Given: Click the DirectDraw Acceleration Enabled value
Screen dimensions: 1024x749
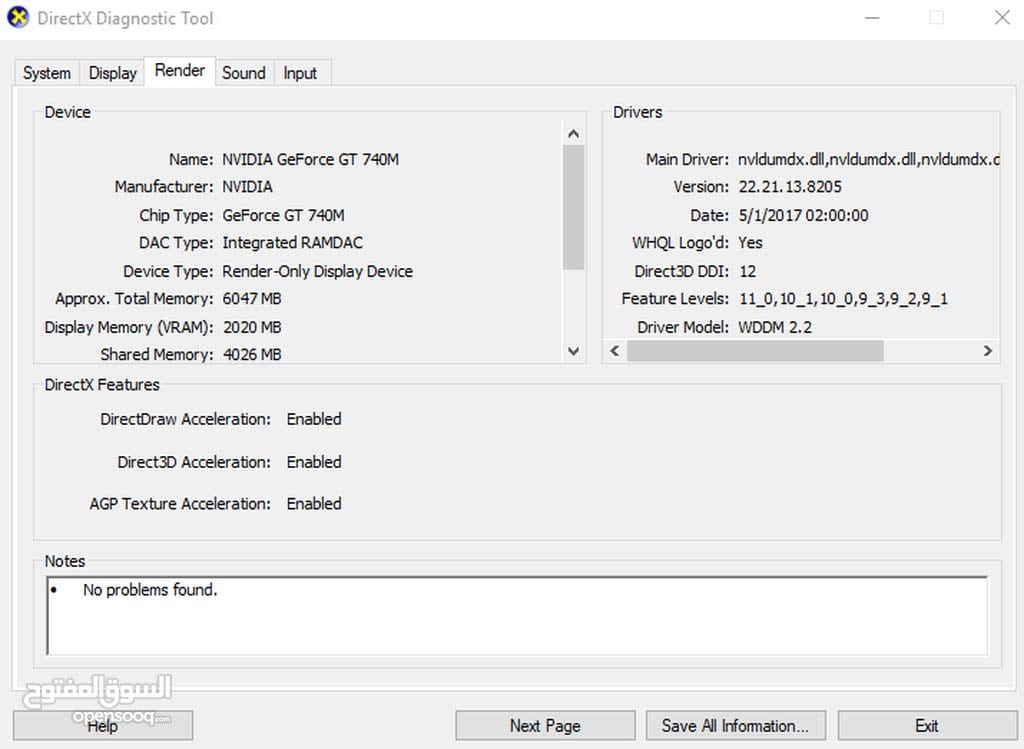Looking at the screenshot, I should point(314,419).
